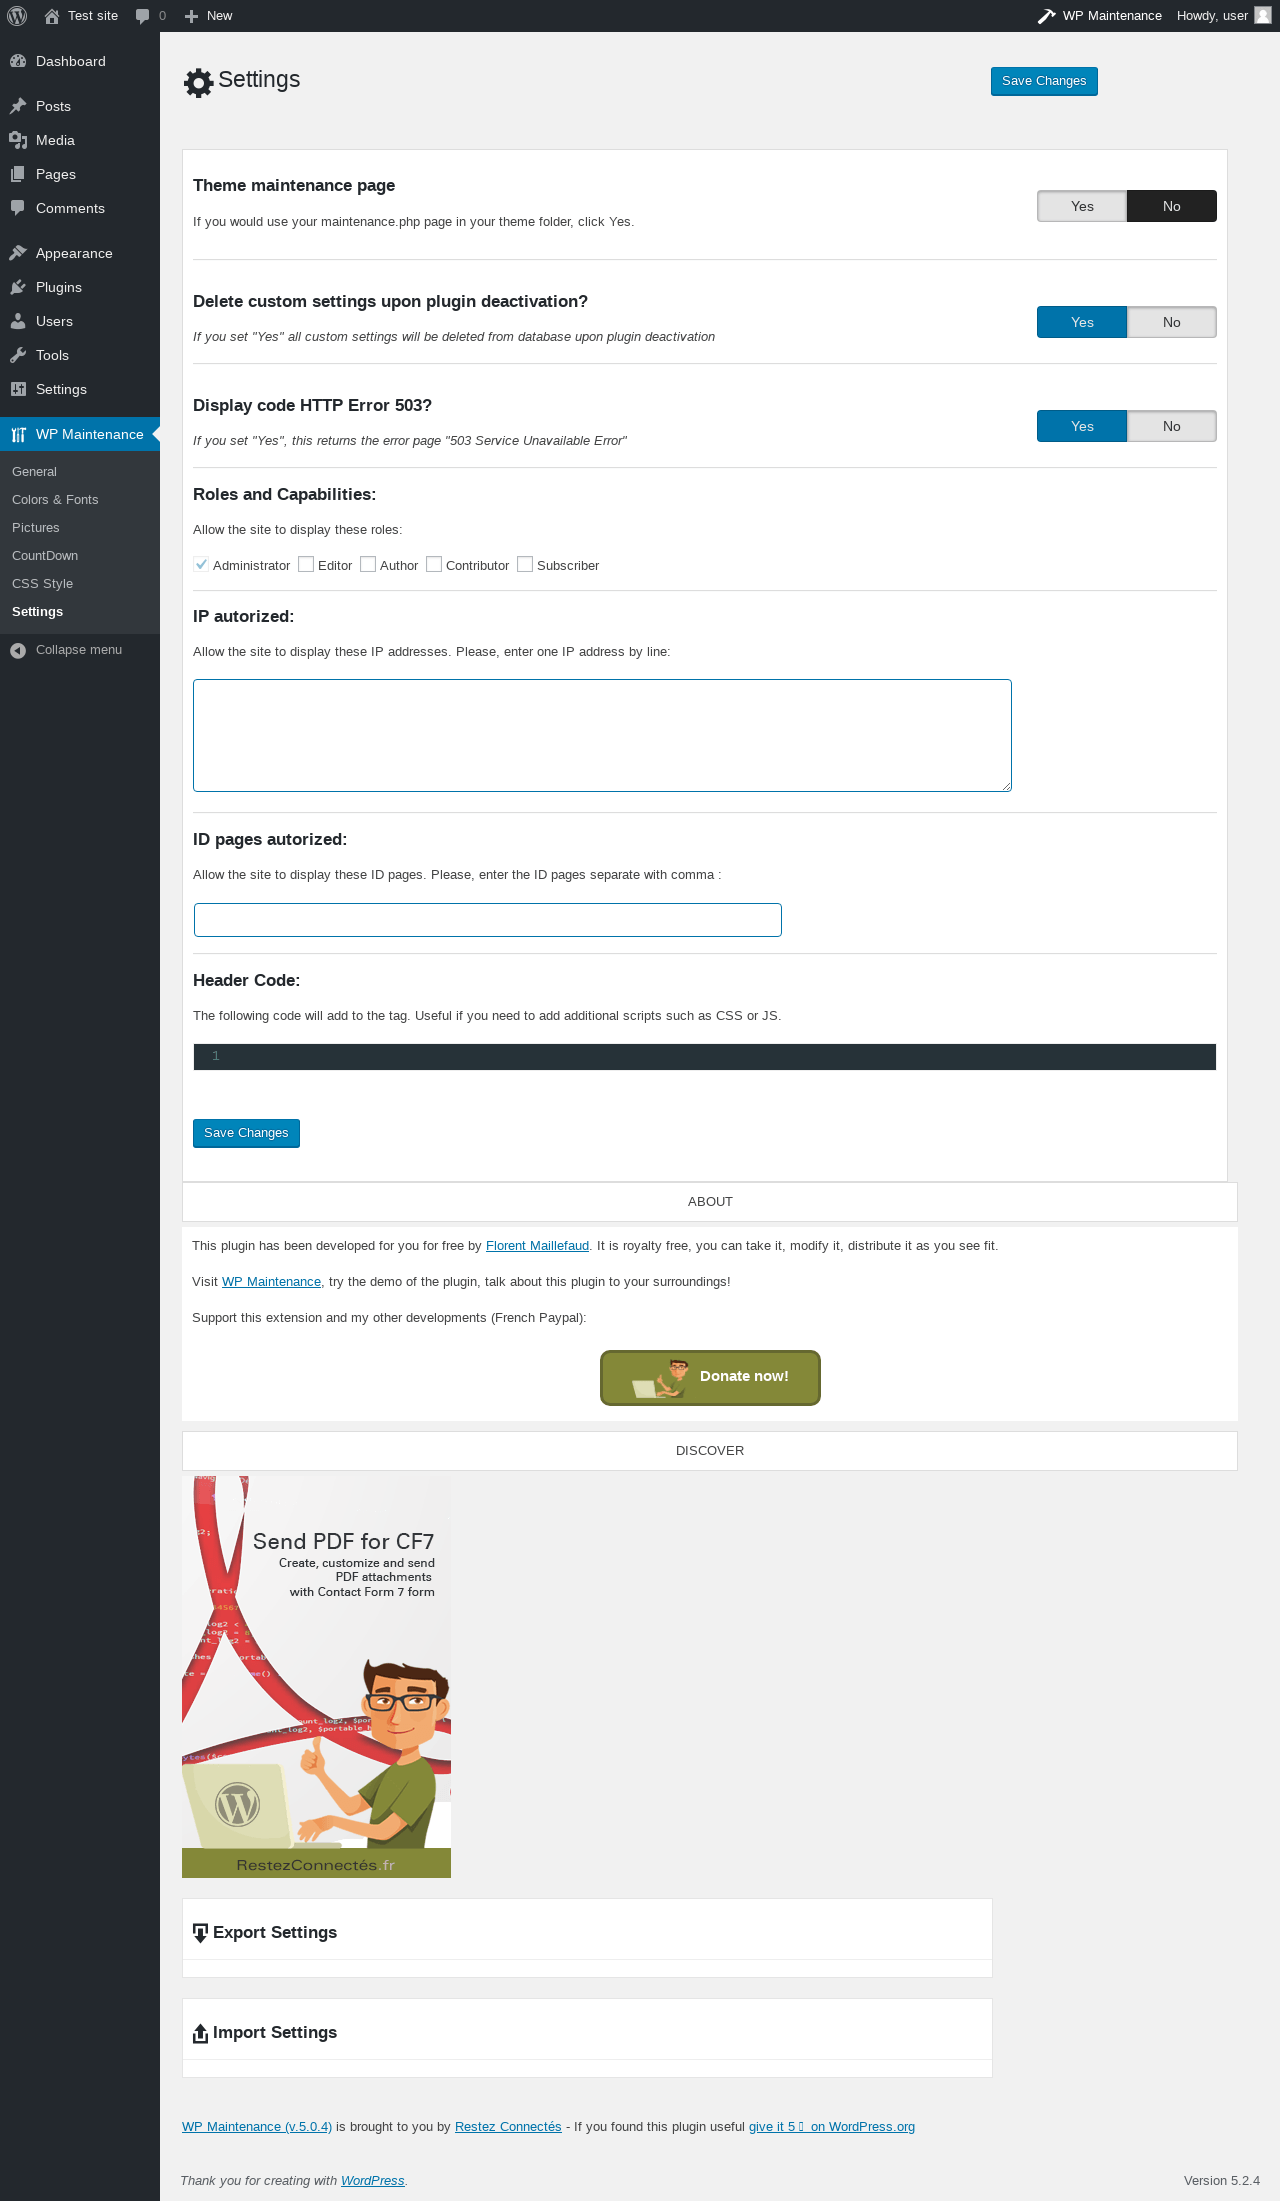This screenshot has width=1280, height=2201.
Task: Enable the Editor role checkbox
Action: [x=306, y=564]
